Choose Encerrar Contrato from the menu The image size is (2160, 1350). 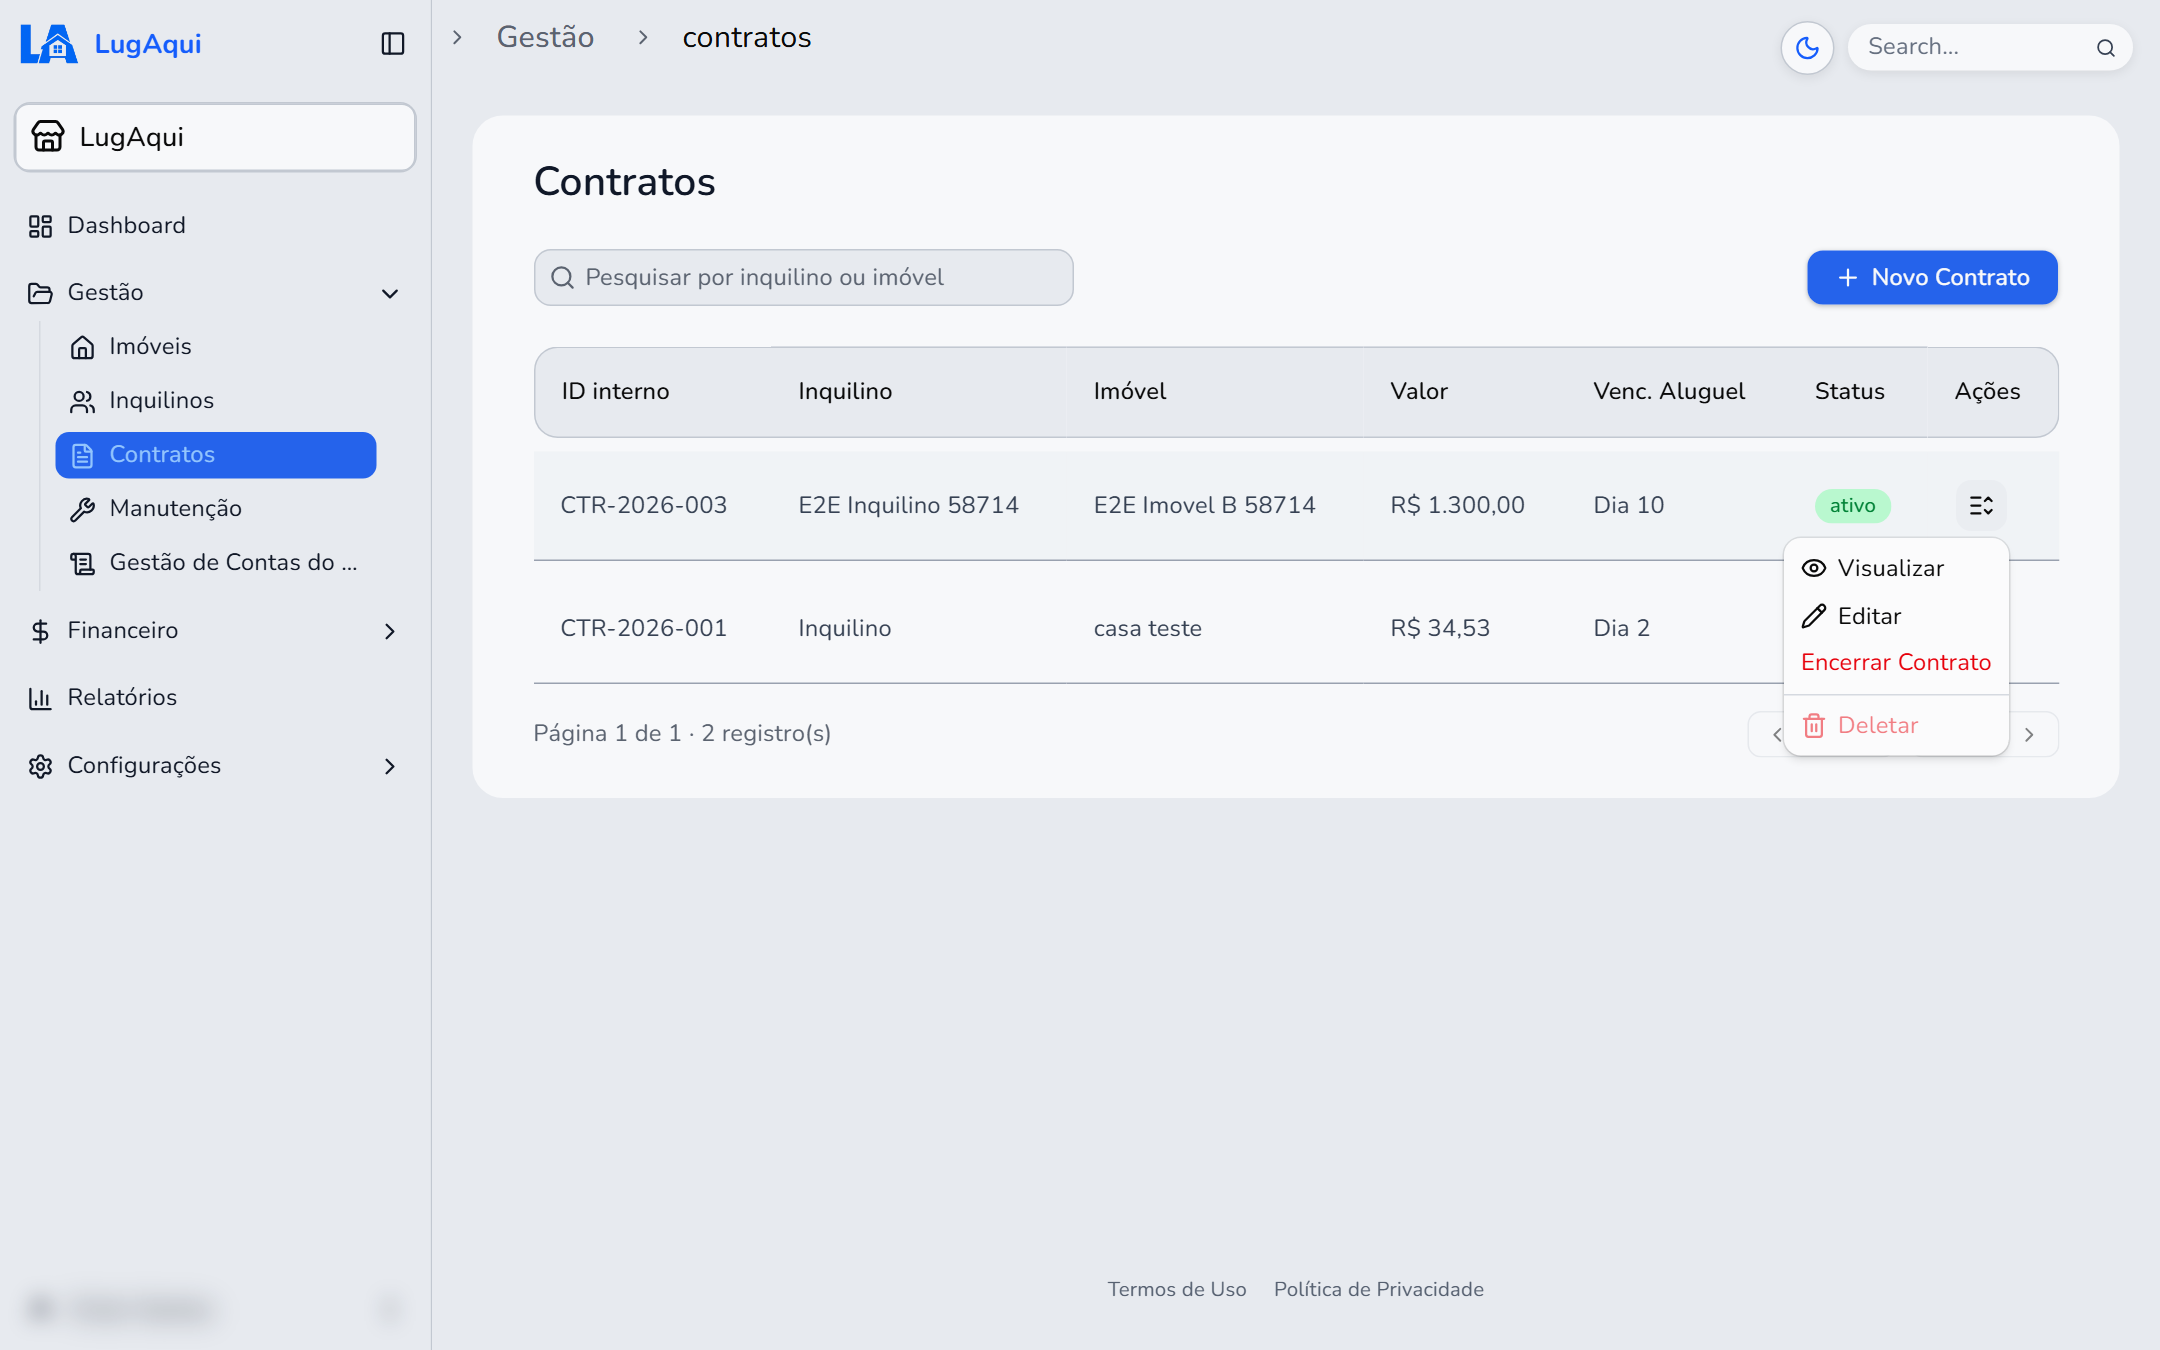click(1896, 662)
